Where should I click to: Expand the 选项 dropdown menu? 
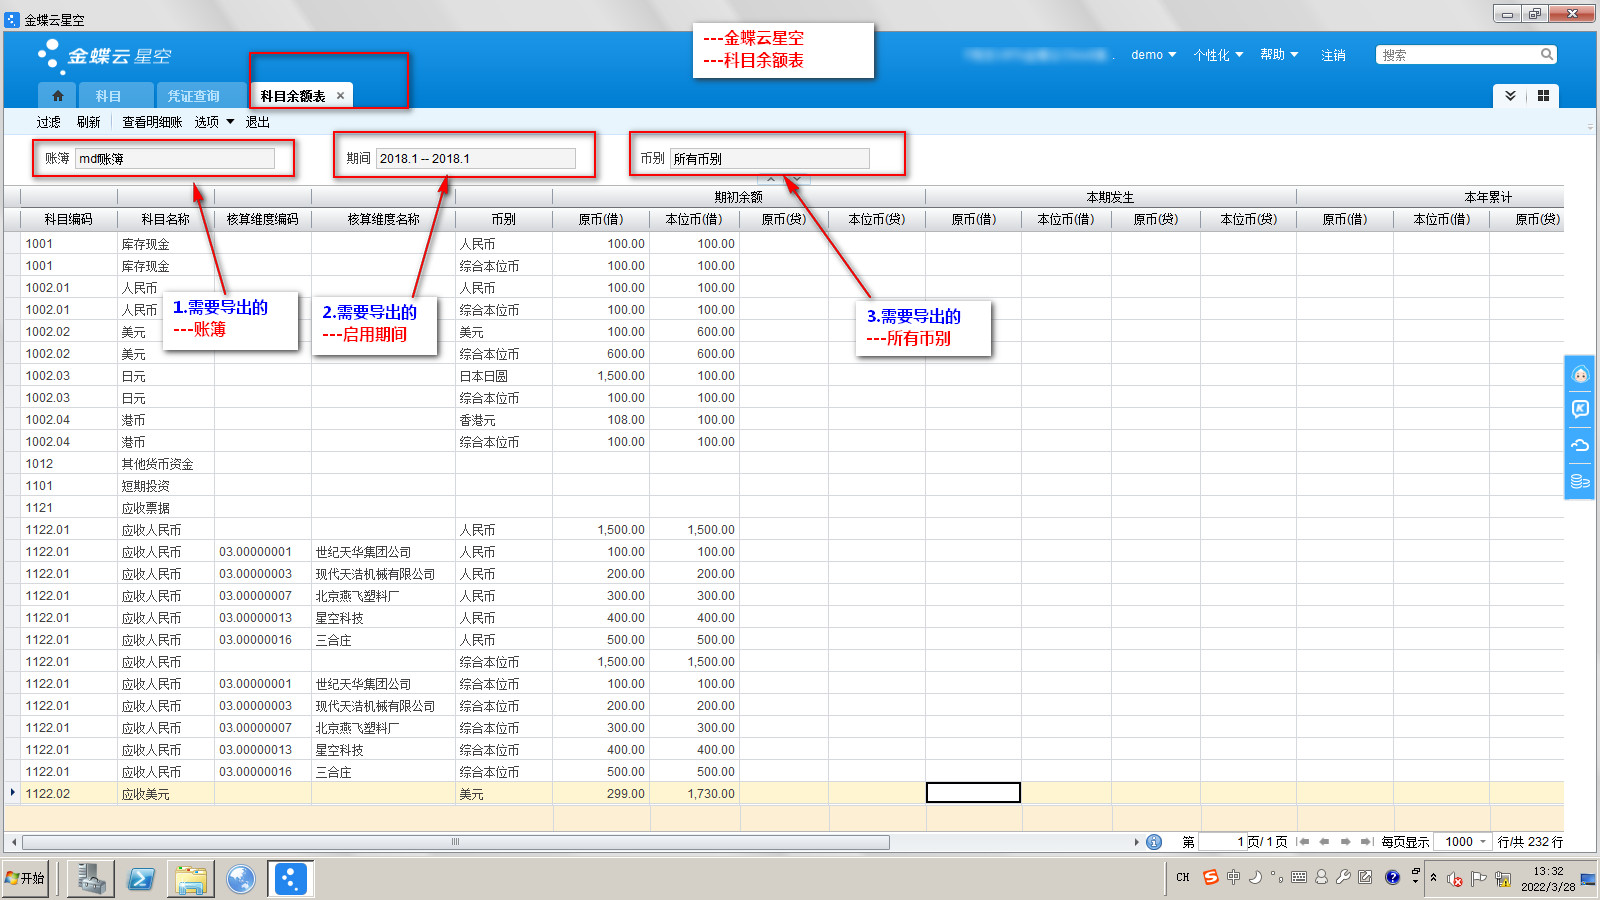214,122
